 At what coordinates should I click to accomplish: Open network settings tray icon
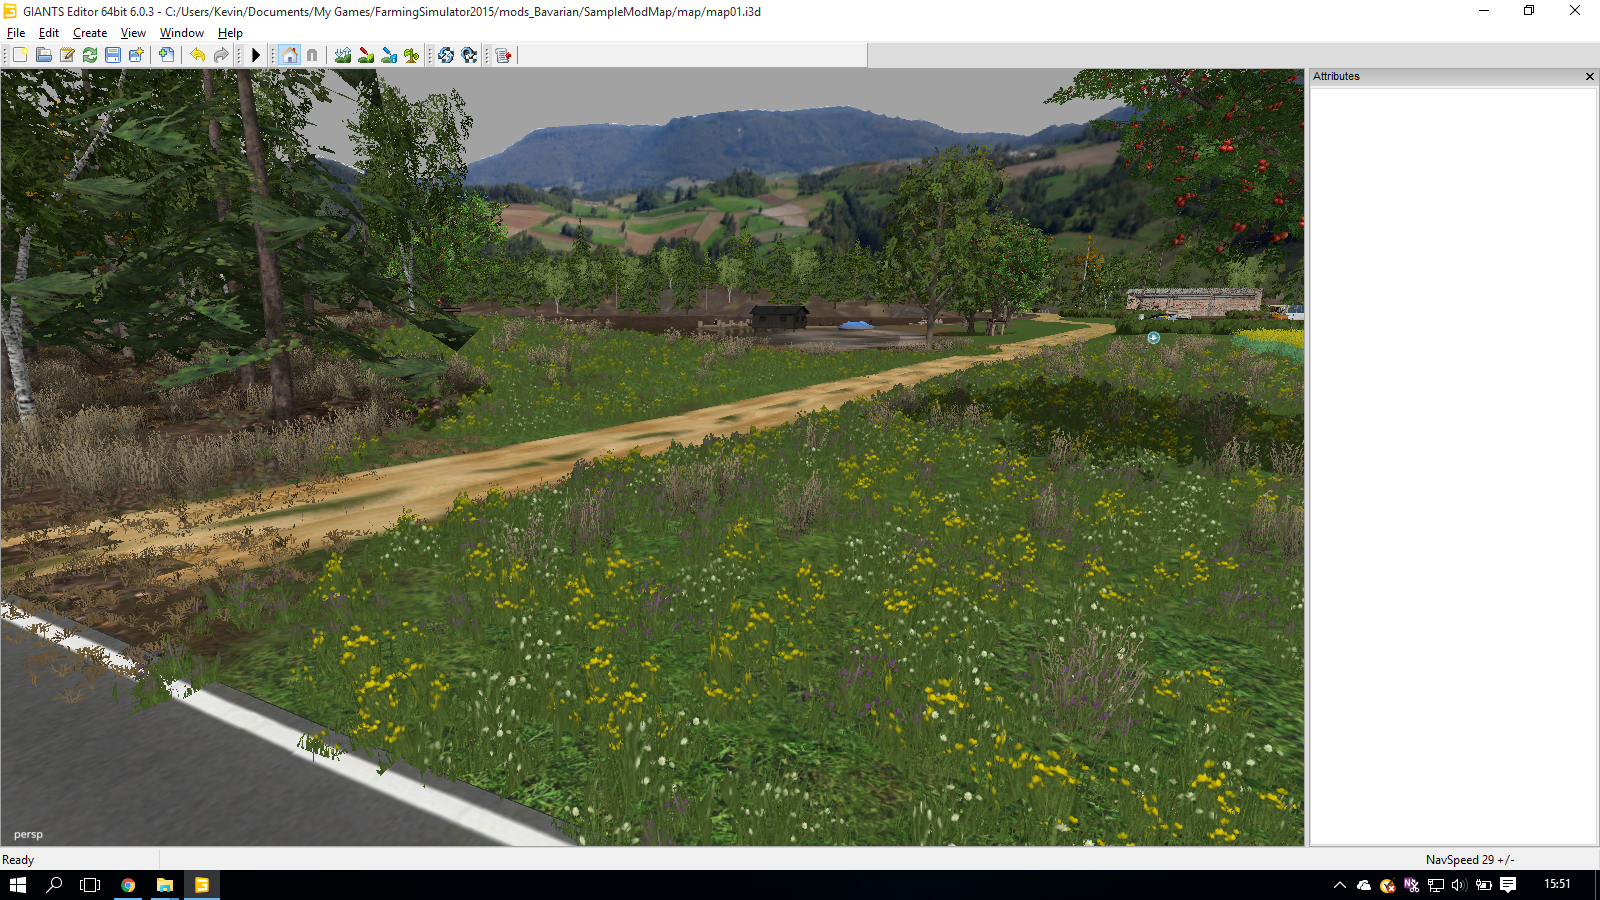pos(1436,885)
